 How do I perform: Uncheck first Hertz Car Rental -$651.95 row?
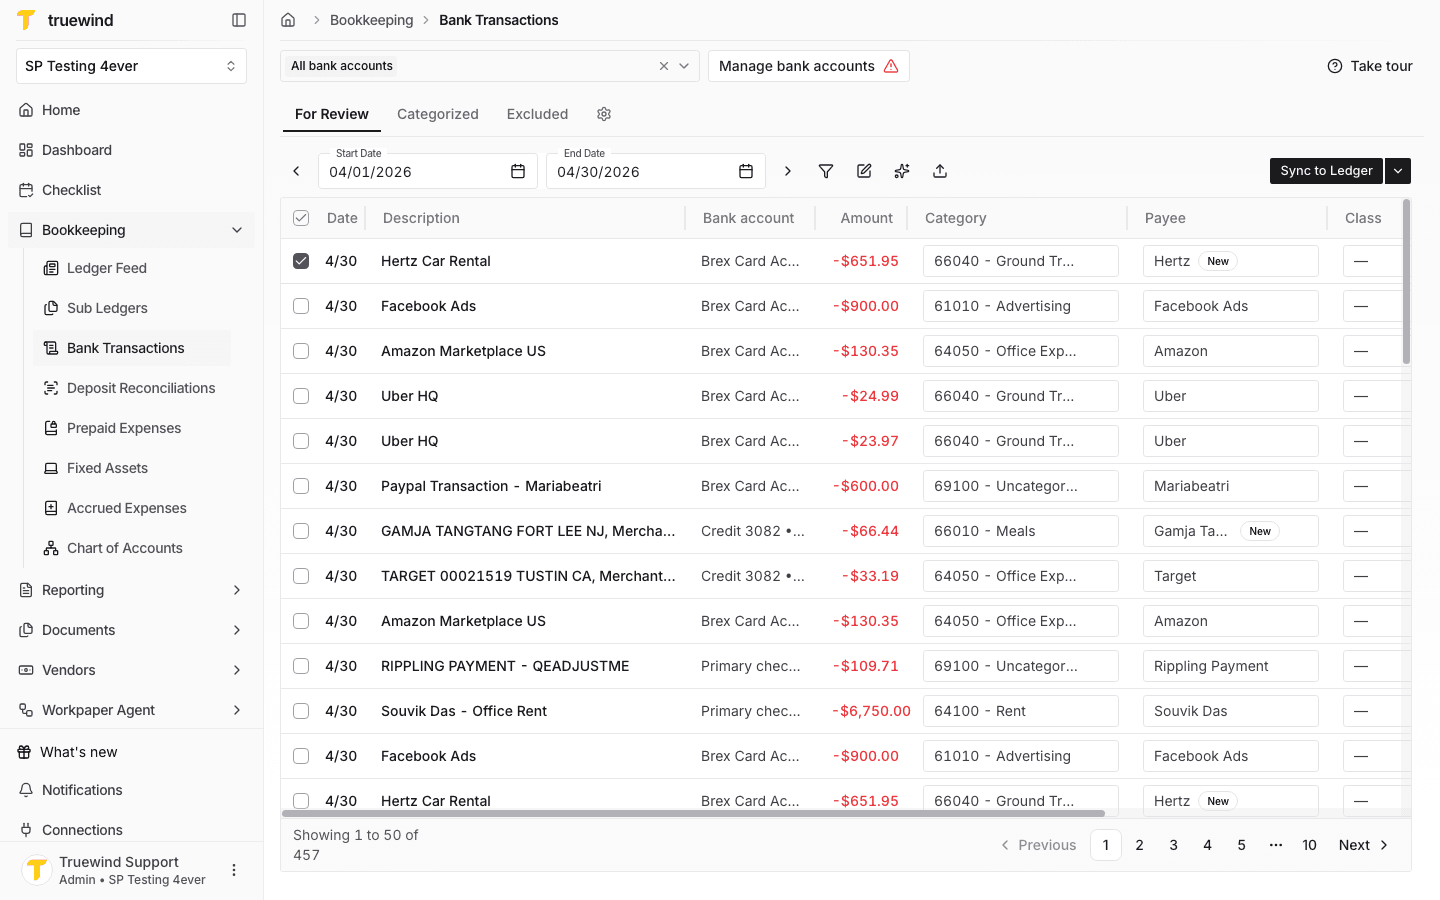point(301,261)
